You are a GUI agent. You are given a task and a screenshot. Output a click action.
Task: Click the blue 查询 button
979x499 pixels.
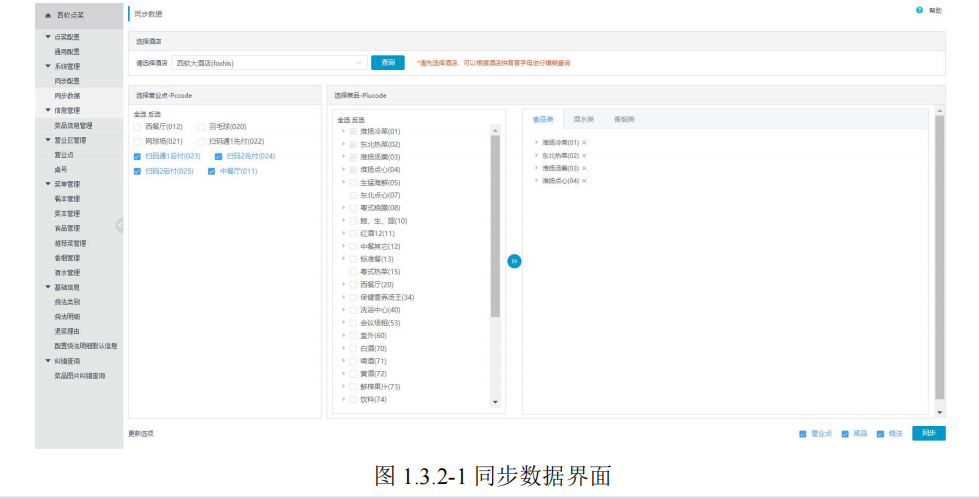point(388,62)
